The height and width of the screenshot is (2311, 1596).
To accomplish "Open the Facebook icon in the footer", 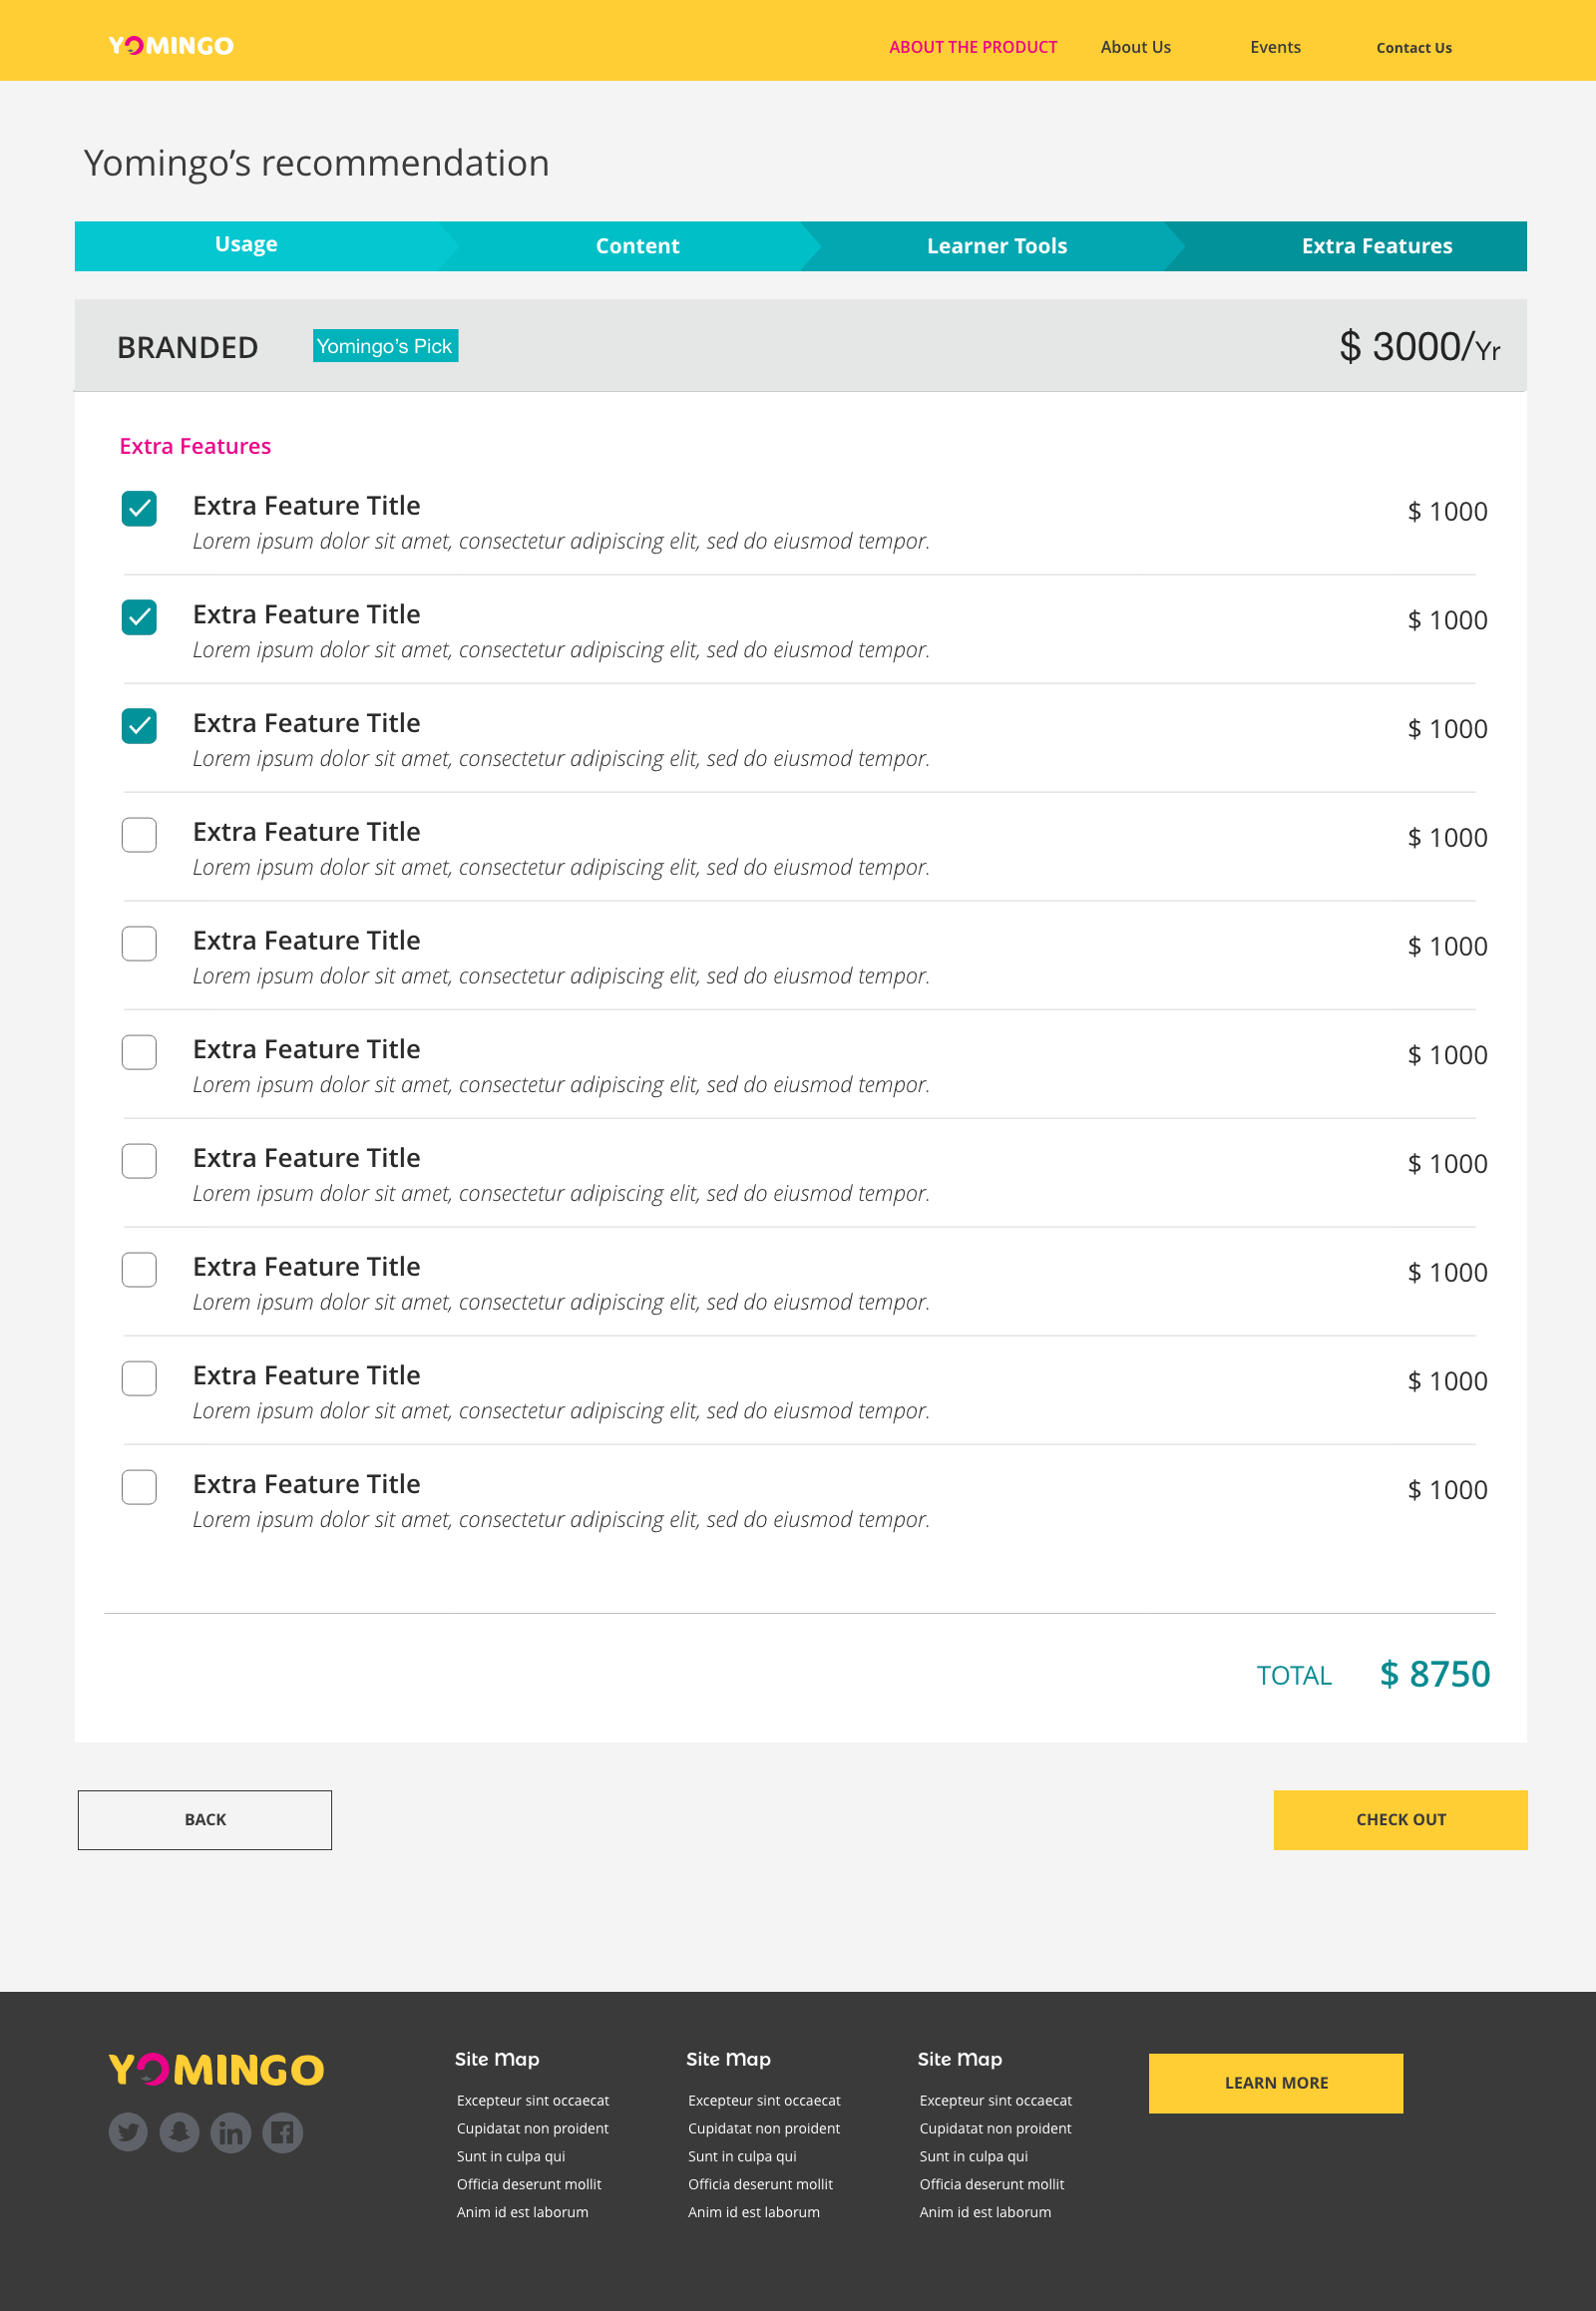I will [283, 2132].
